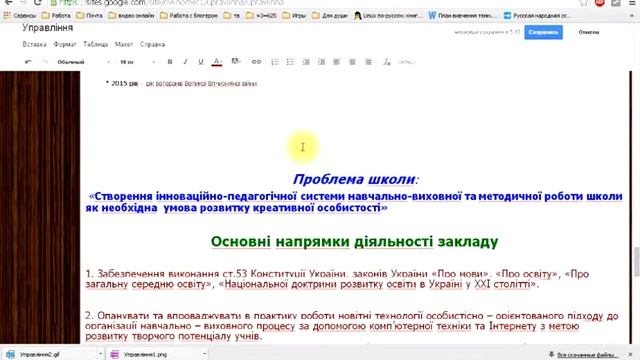Open the Linux по-русски bookmark

click(388, 16)
